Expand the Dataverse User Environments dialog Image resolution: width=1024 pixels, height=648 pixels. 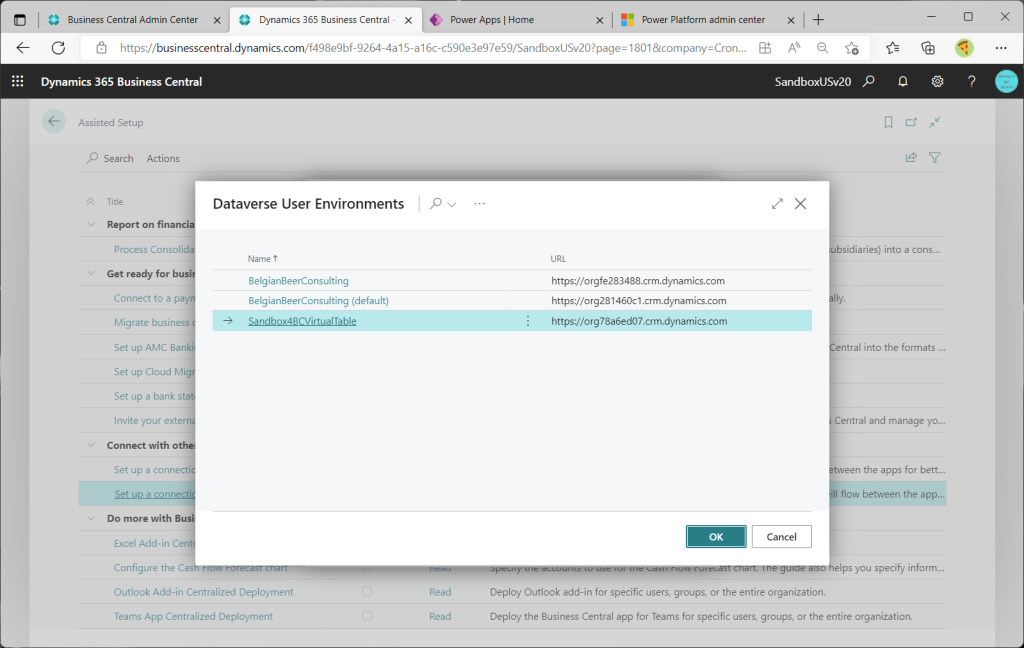(777, 204)
